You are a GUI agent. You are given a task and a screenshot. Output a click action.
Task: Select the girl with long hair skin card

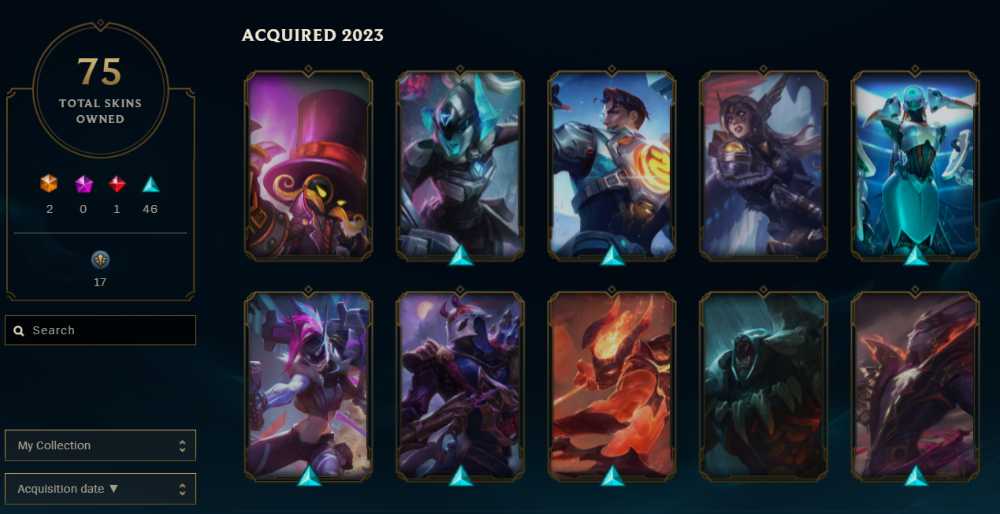click(763, 165)
